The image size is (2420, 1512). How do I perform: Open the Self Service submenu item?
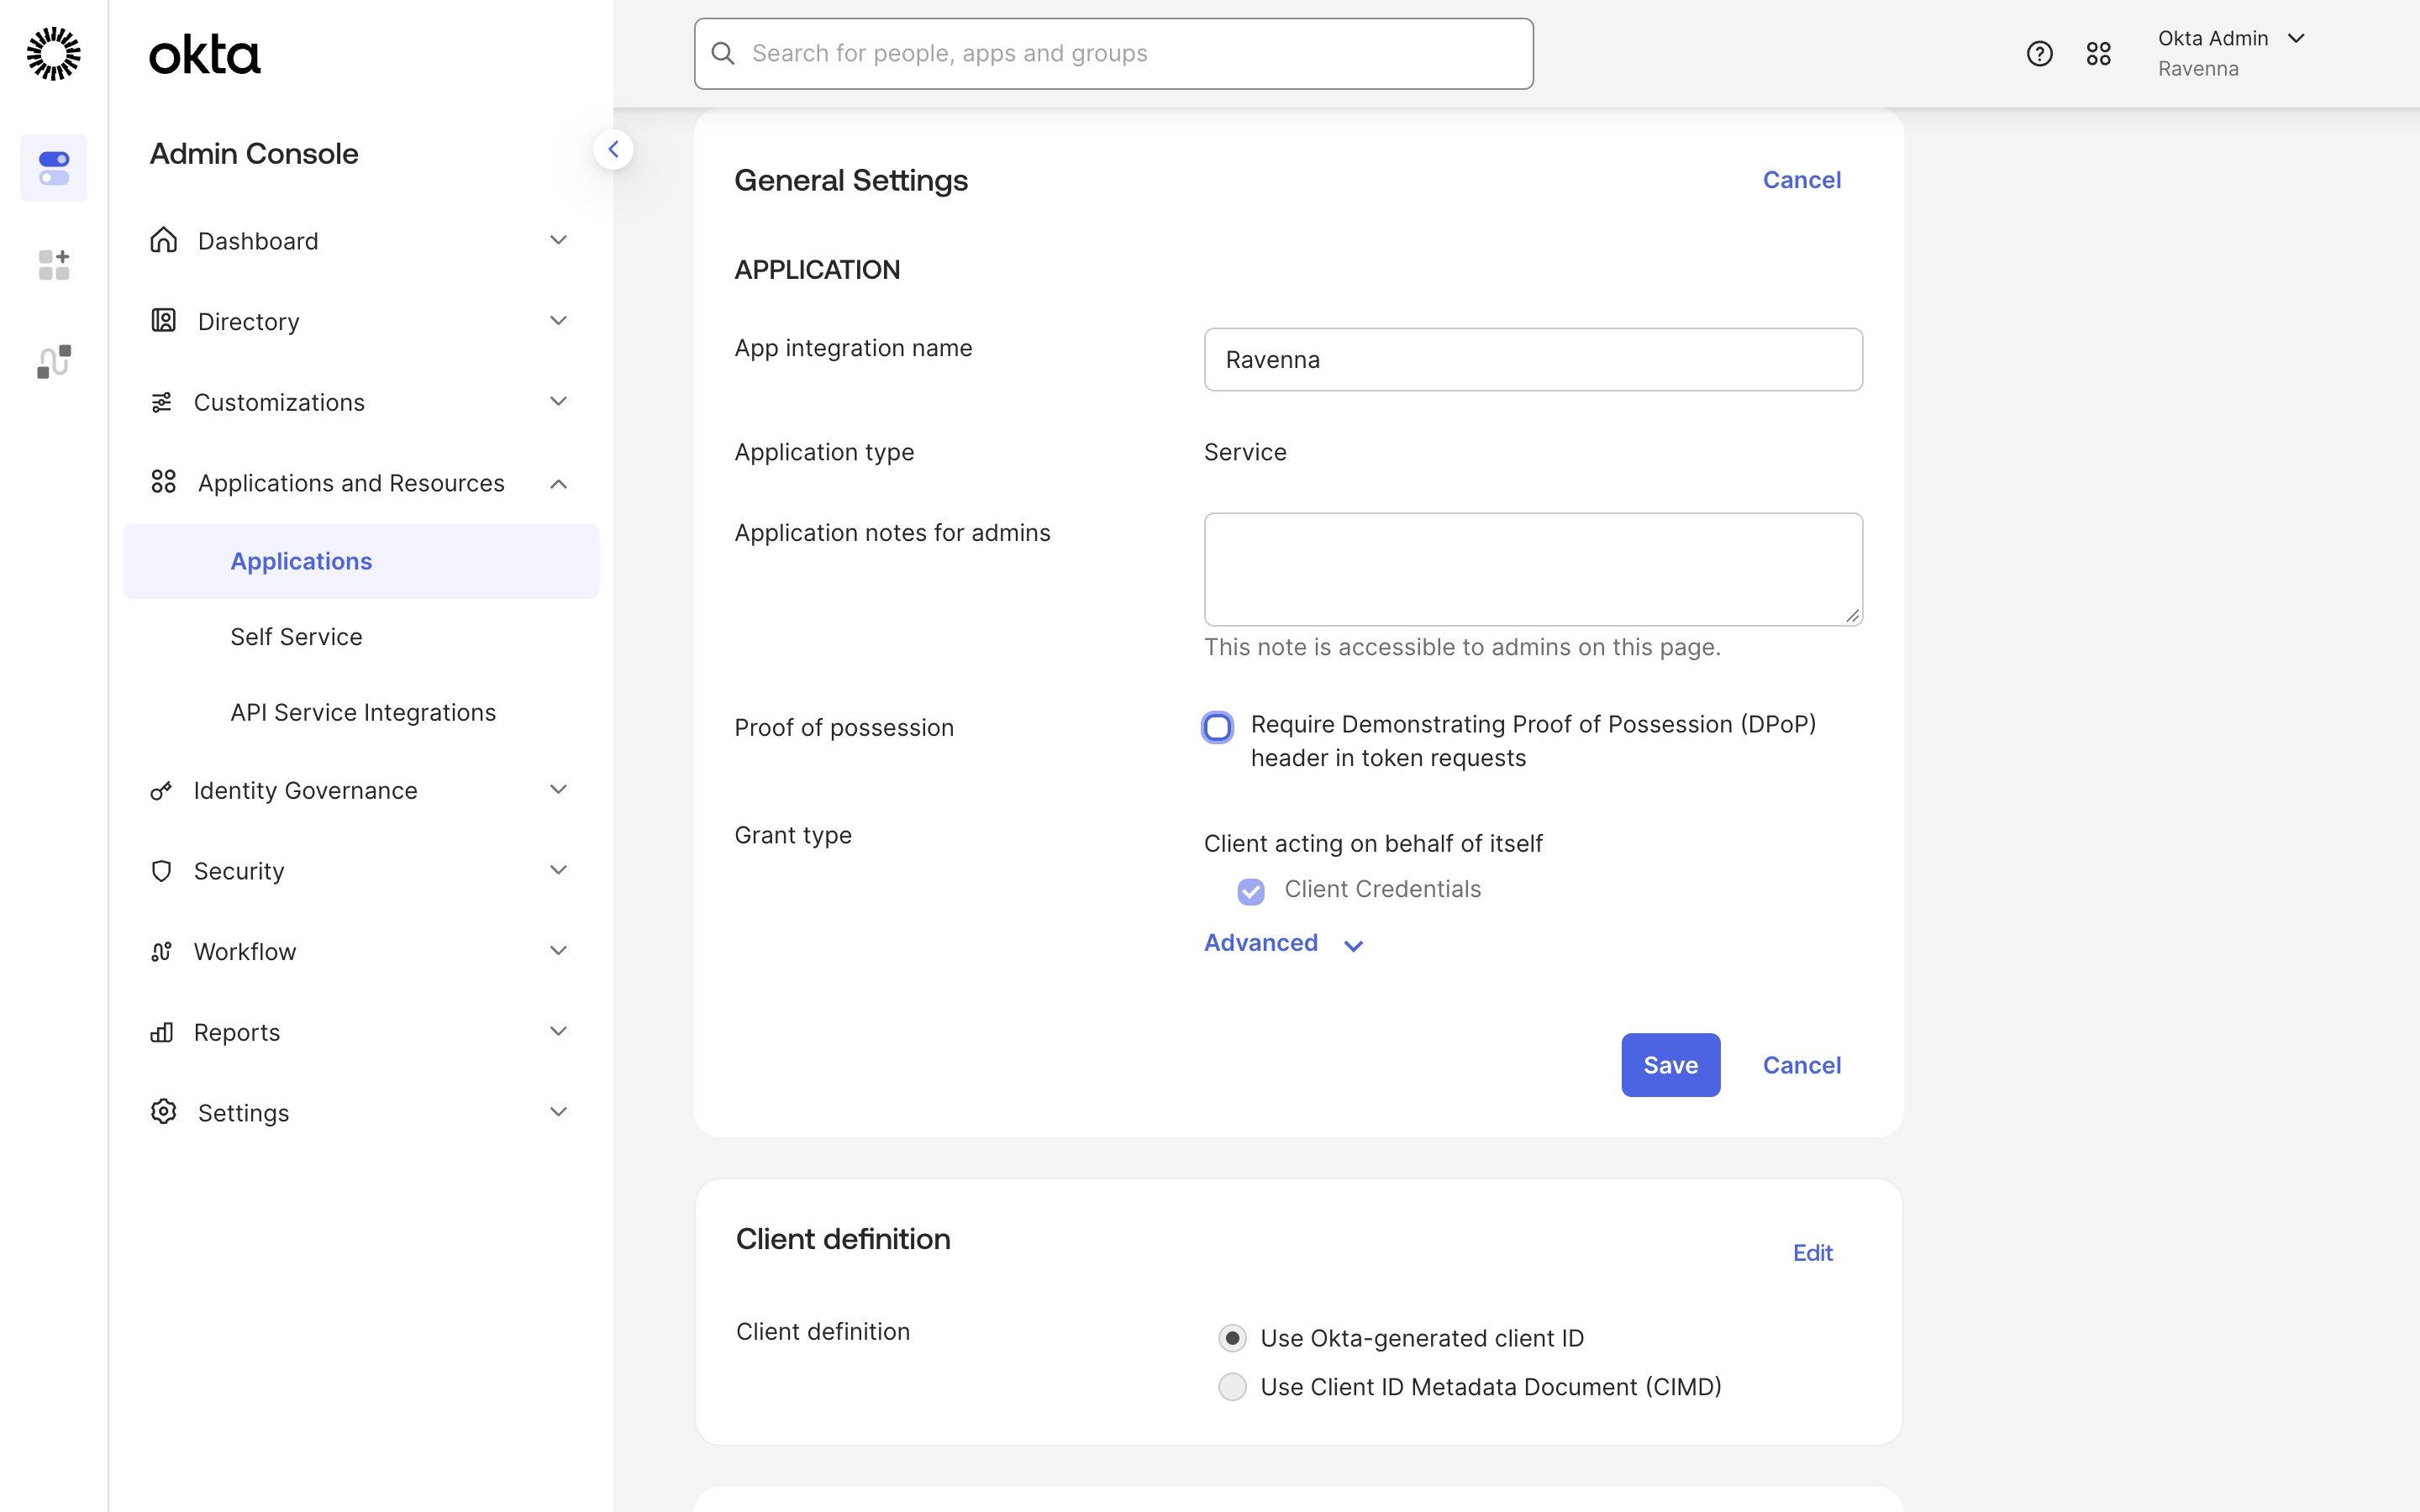(x=361, y=637)
